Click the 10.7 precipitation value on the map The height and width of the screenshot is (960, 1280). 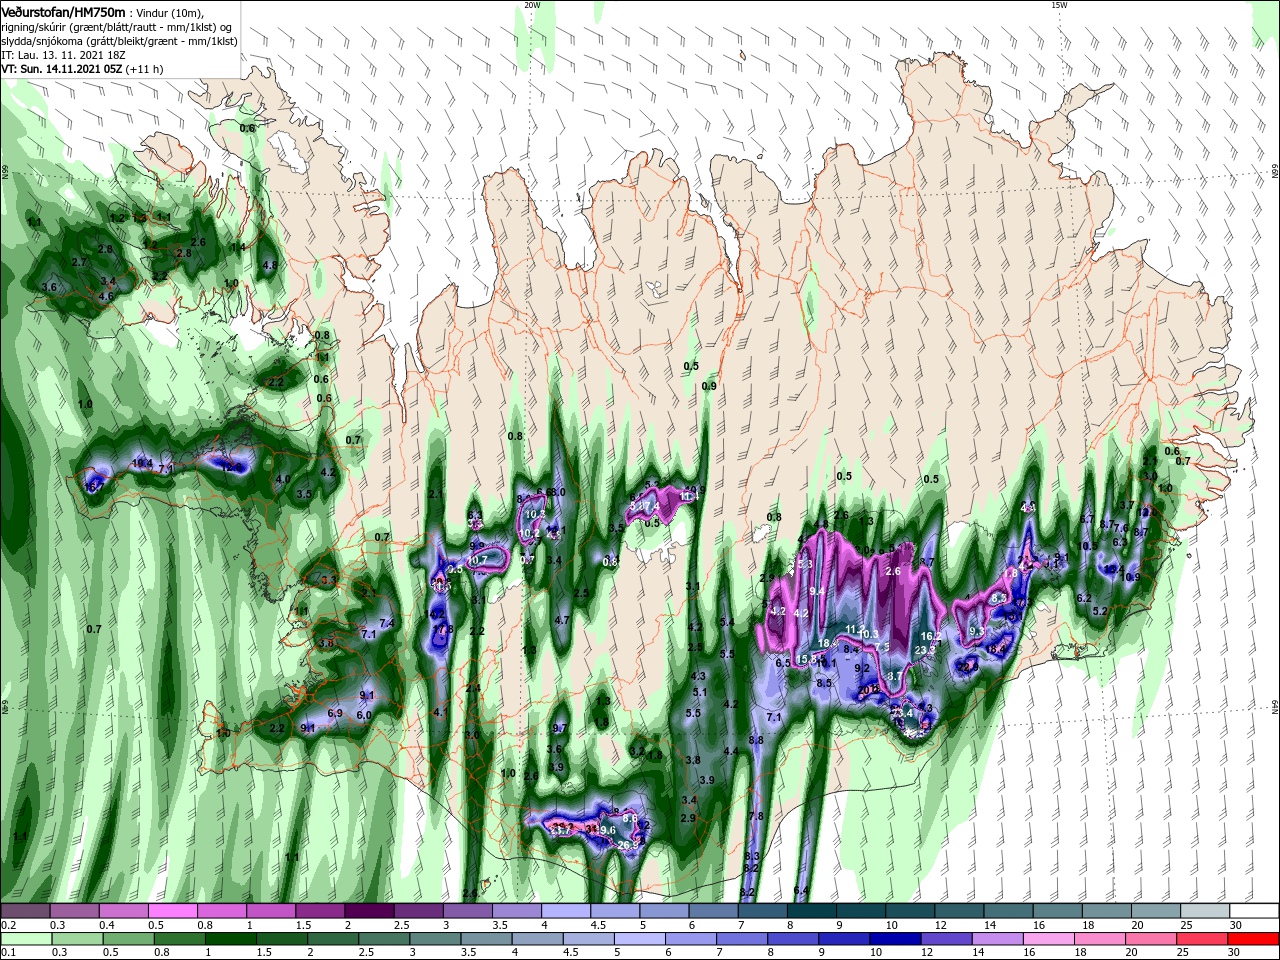coord(478,560)
